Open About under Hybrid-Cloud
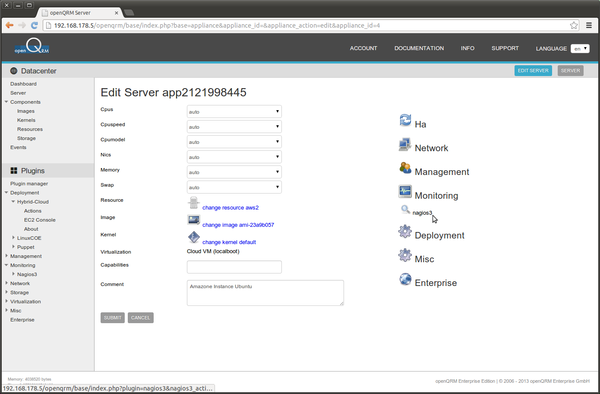Image resolution: width=600 pixels, height=394 pixels. point(31,229)
